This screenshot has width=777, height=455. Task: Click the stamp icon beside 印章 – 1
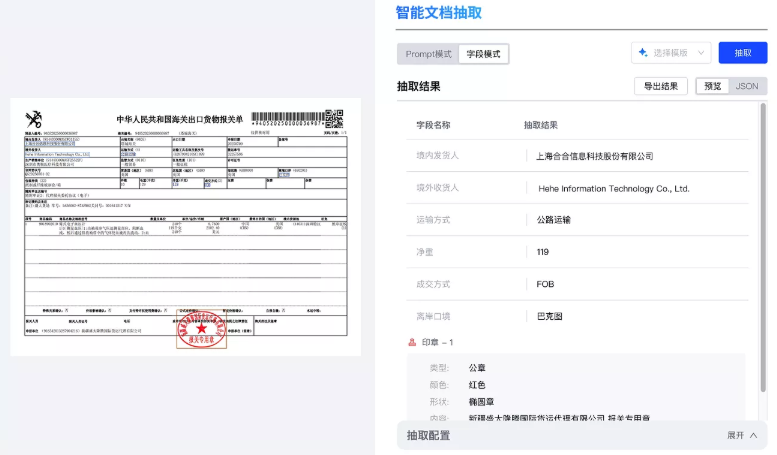coord(412,342)
